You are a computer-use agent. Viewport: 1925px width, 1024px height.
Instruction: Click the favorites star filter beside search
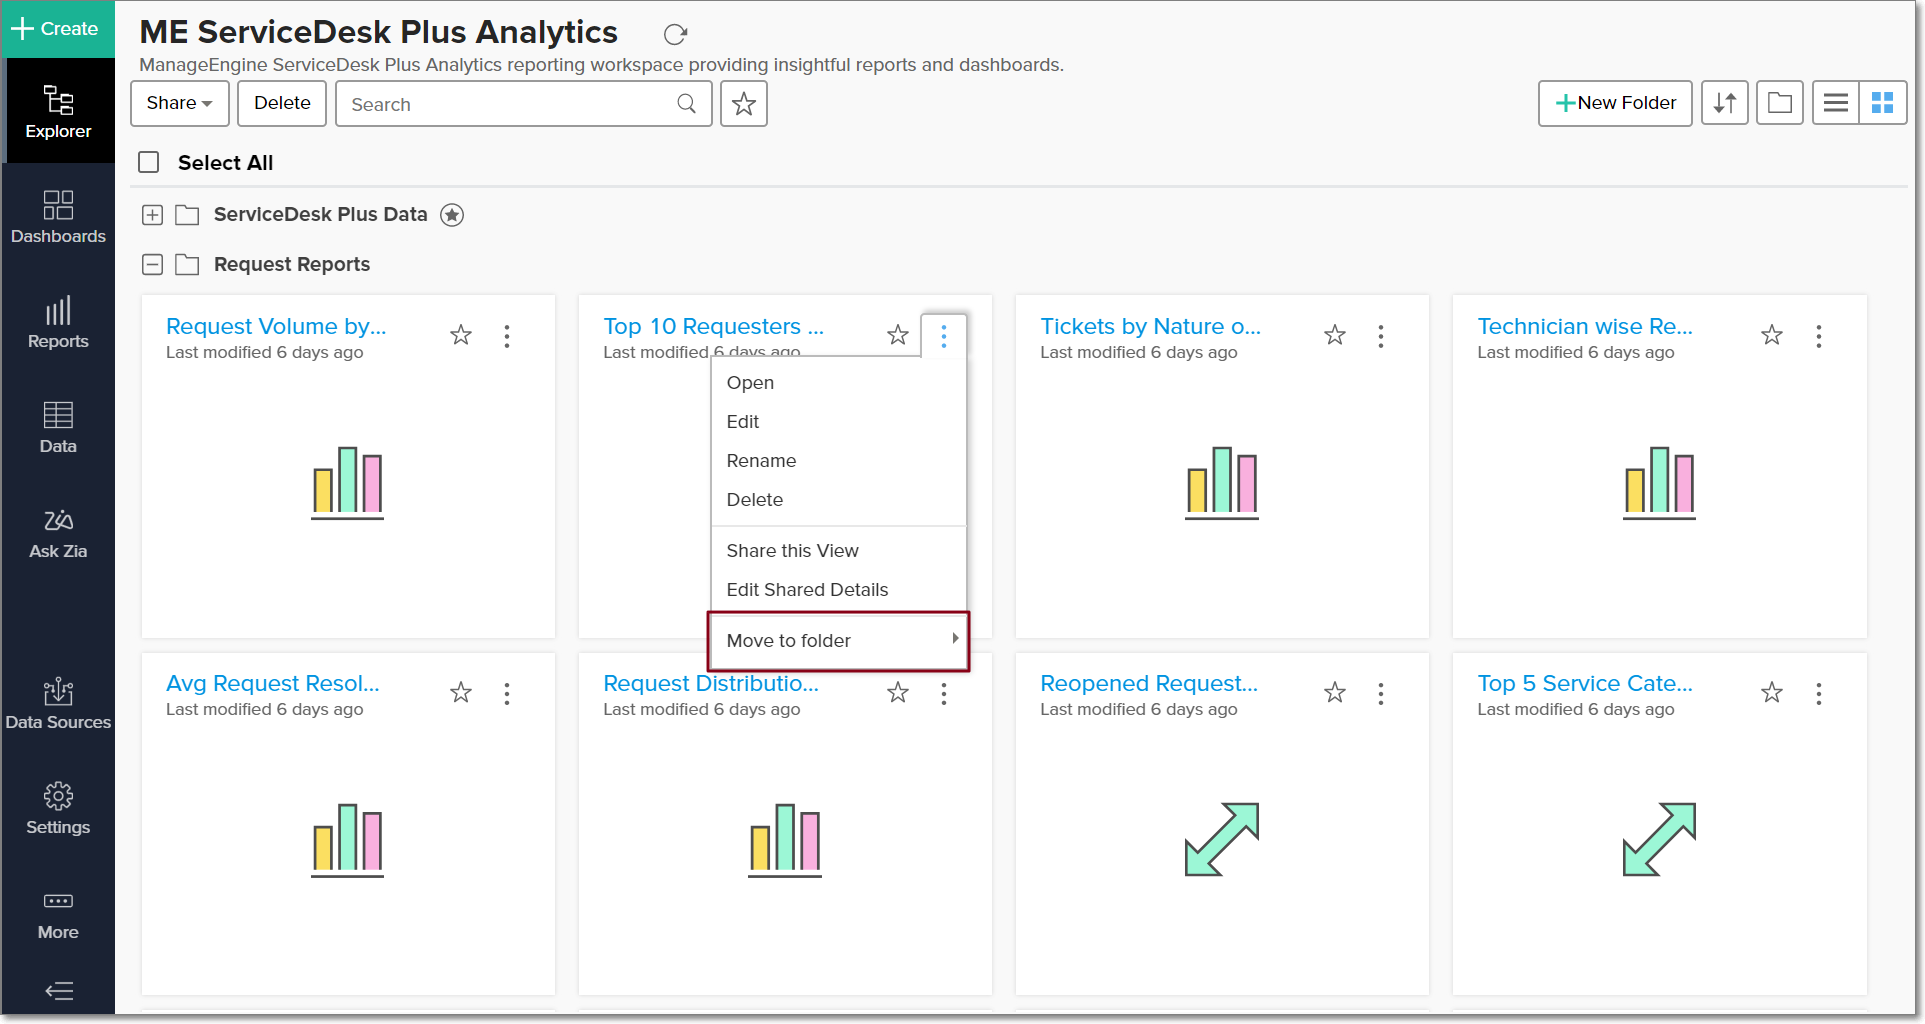click(743, 104)
